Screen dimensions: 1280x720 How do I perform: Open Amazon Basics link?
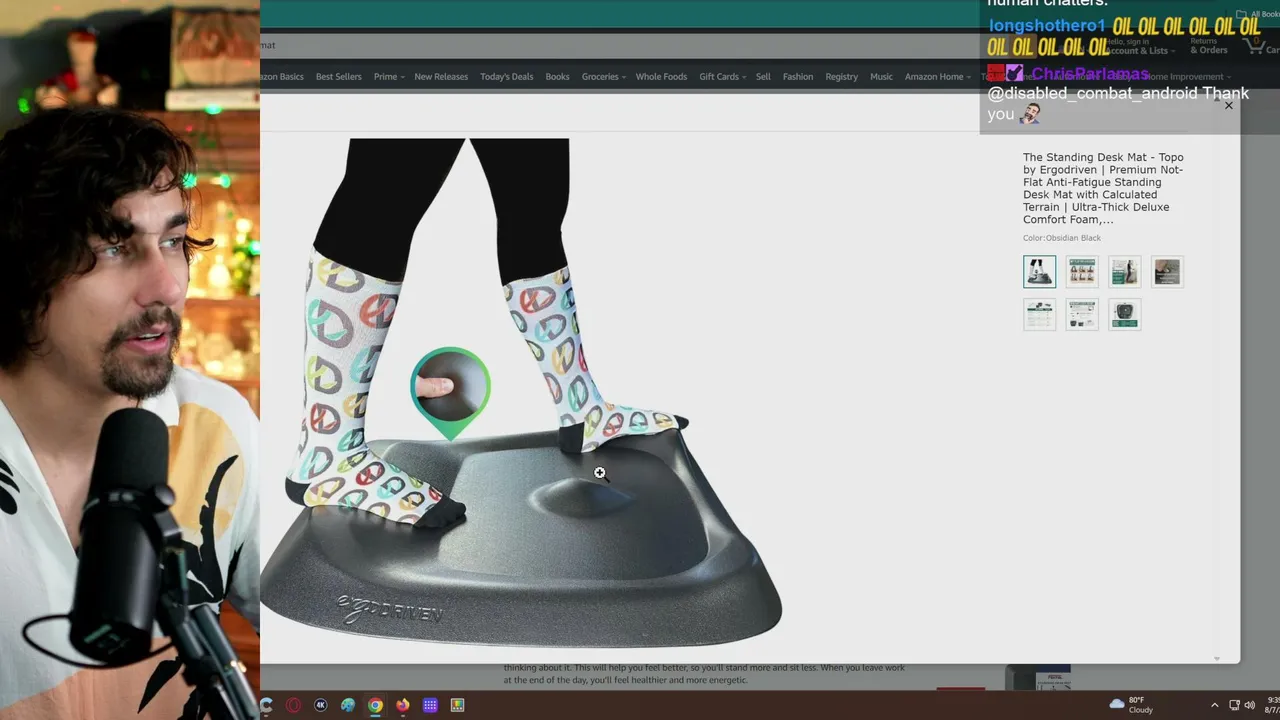click(282, 77)
